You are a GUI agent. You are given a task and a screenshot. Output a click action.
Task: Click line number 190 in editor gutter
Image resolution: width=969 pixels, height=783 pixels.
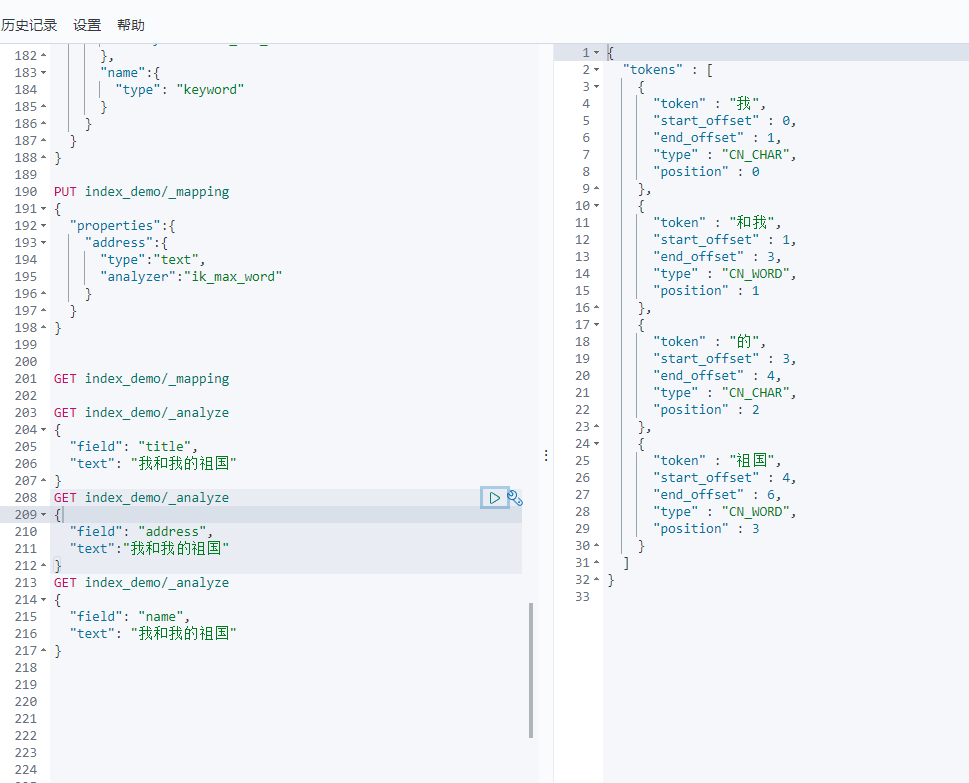coord(26,192)
